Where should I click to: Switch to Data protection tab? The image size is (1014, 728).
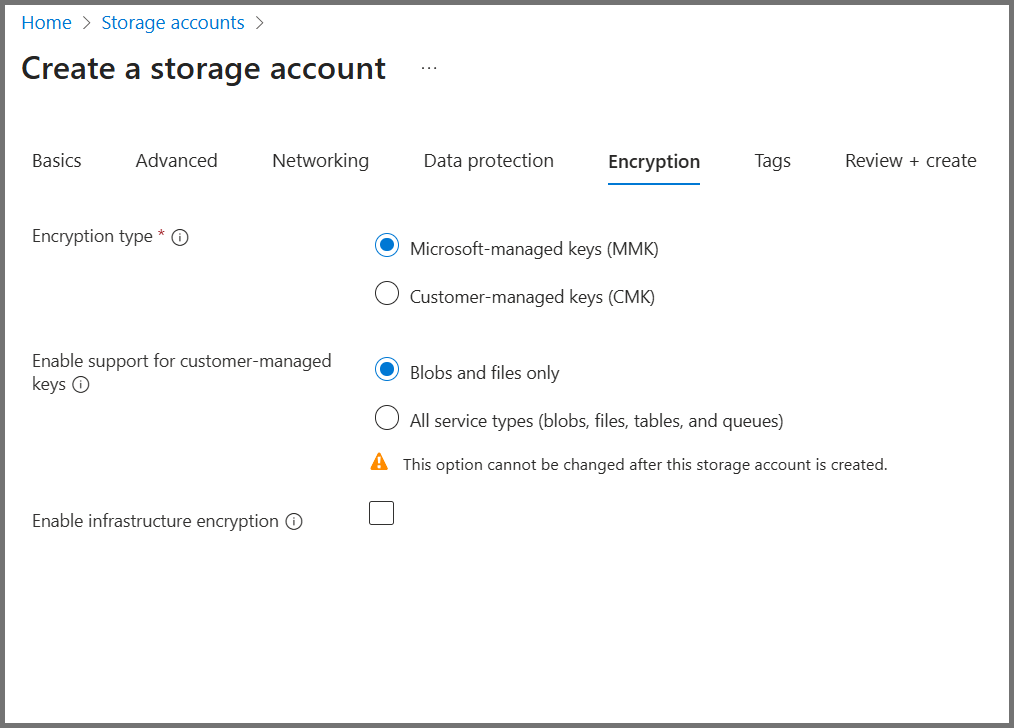click(488, 161)
